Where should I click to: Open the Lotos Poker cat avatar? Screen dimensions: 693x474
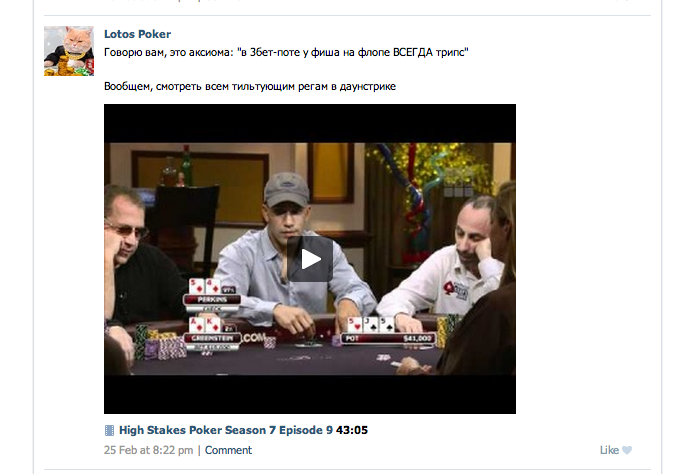tap(69, 51)
